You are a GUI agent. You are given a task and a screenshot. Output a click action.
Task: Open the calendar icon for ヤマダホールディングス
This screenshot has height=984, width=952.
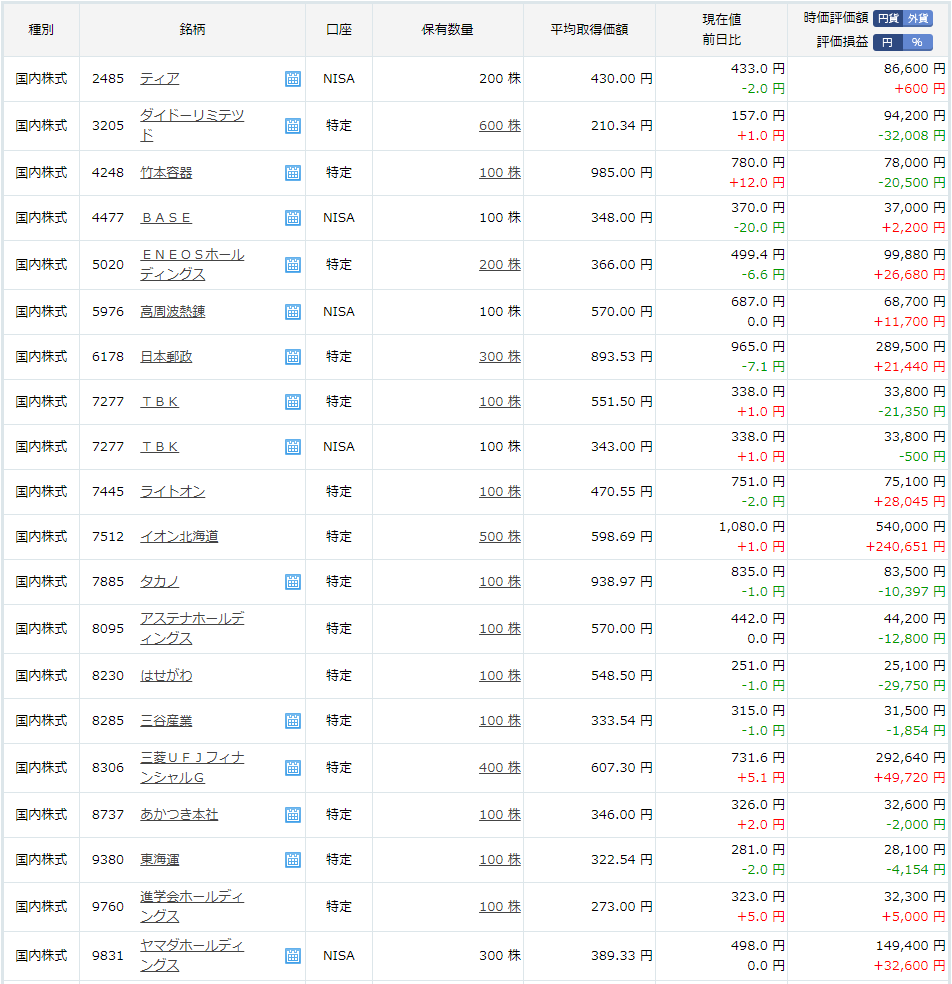[293, 956]
